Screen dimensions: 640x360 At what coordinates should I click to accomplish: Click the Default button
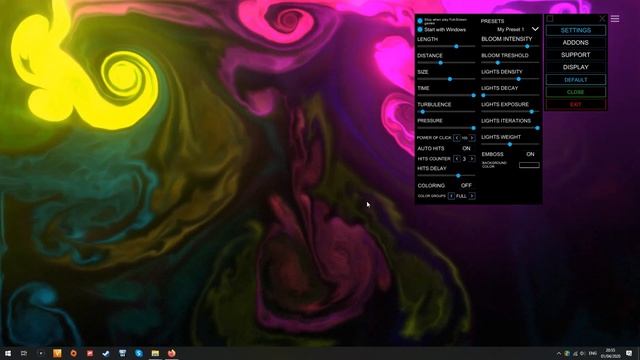[x=576, y=80]
